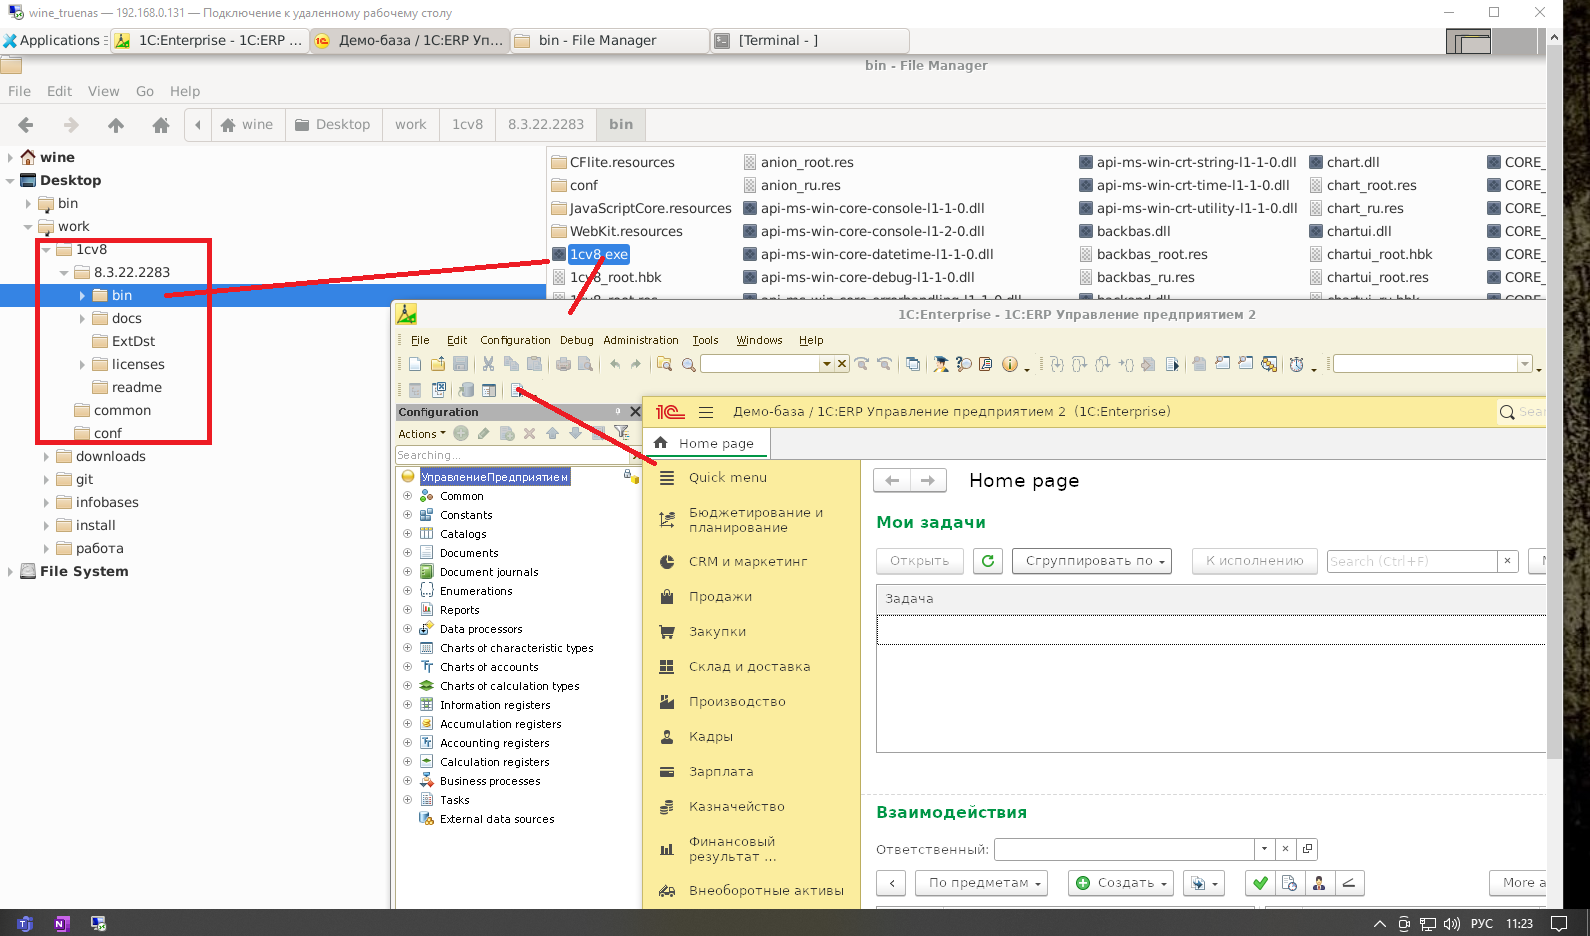Open the Actions dropdown in Configuration panel

pyautogui.click(x=422, y=434)
